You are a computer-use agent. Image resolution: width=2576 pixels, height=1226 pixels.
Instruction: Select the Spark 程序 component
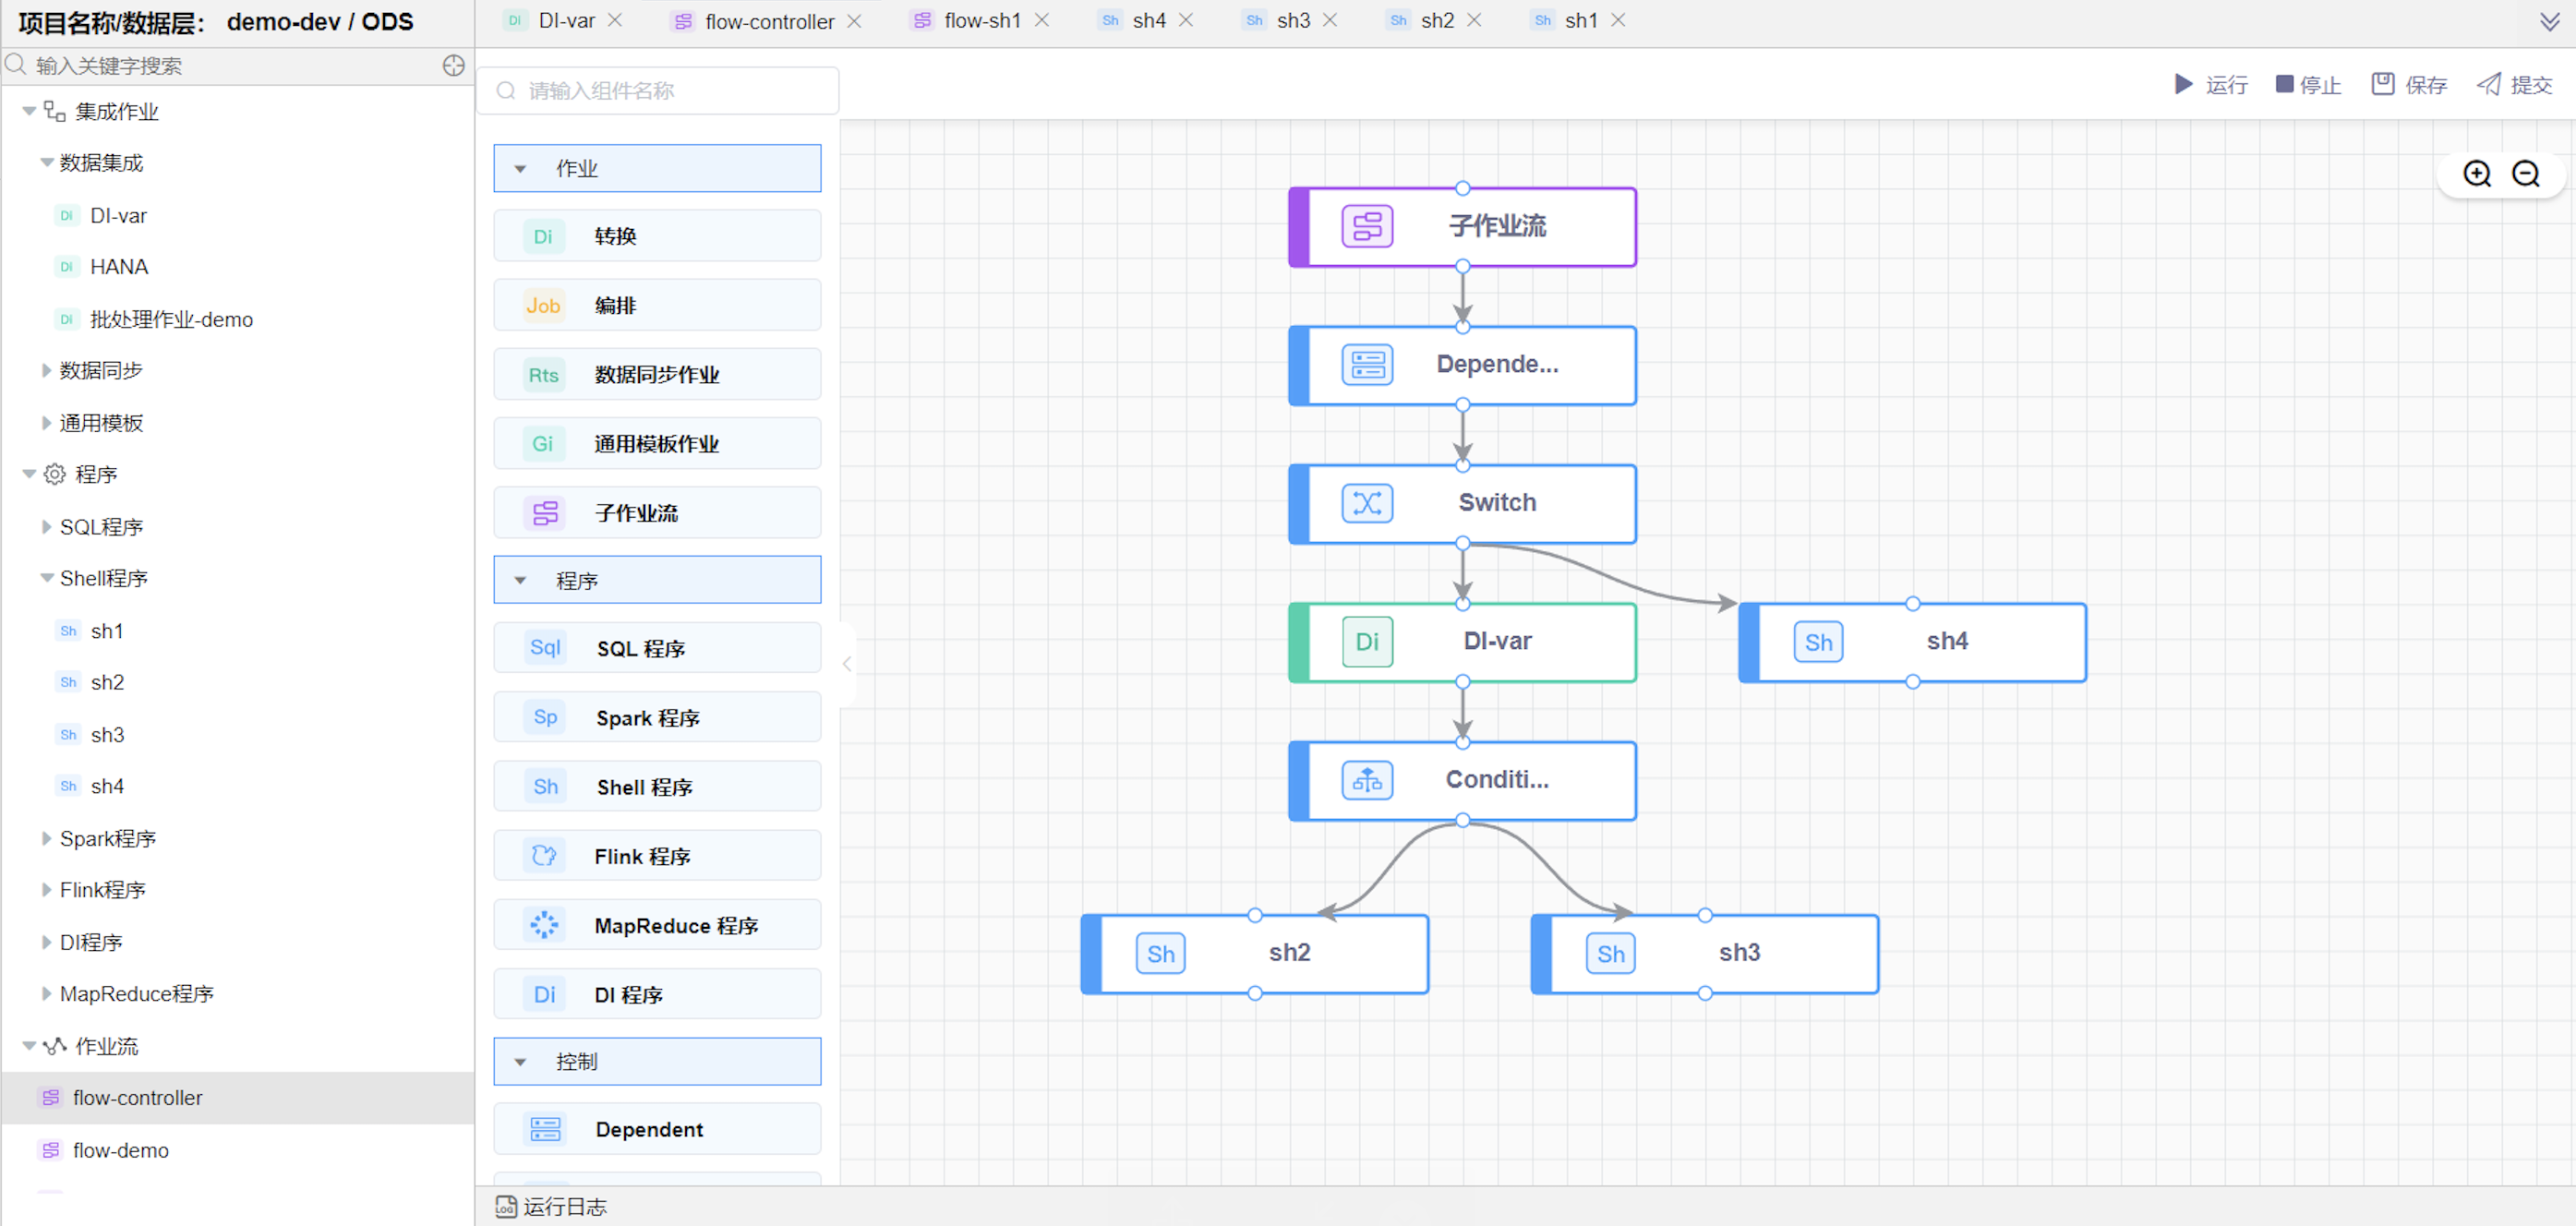point(656,717)
